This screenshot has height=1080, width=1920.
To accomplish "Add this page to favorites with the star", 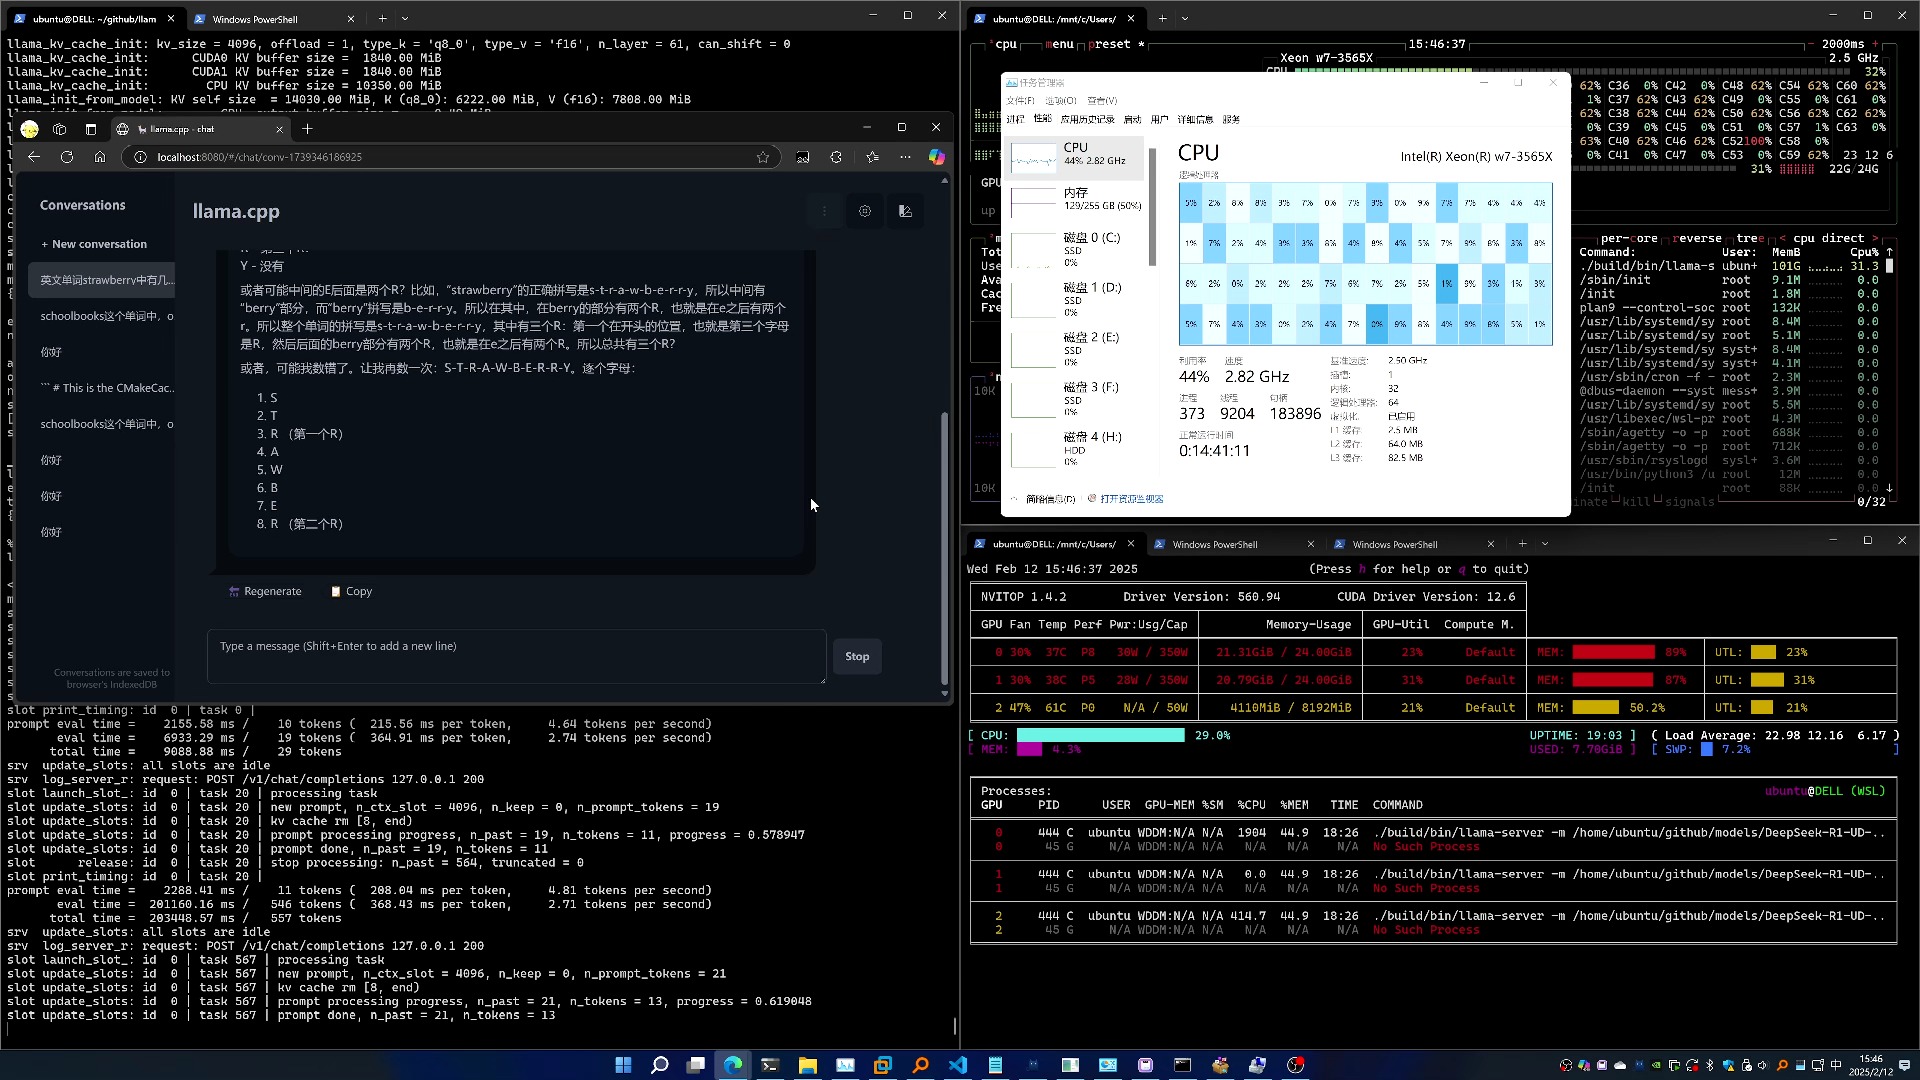I will click(763, 157).
